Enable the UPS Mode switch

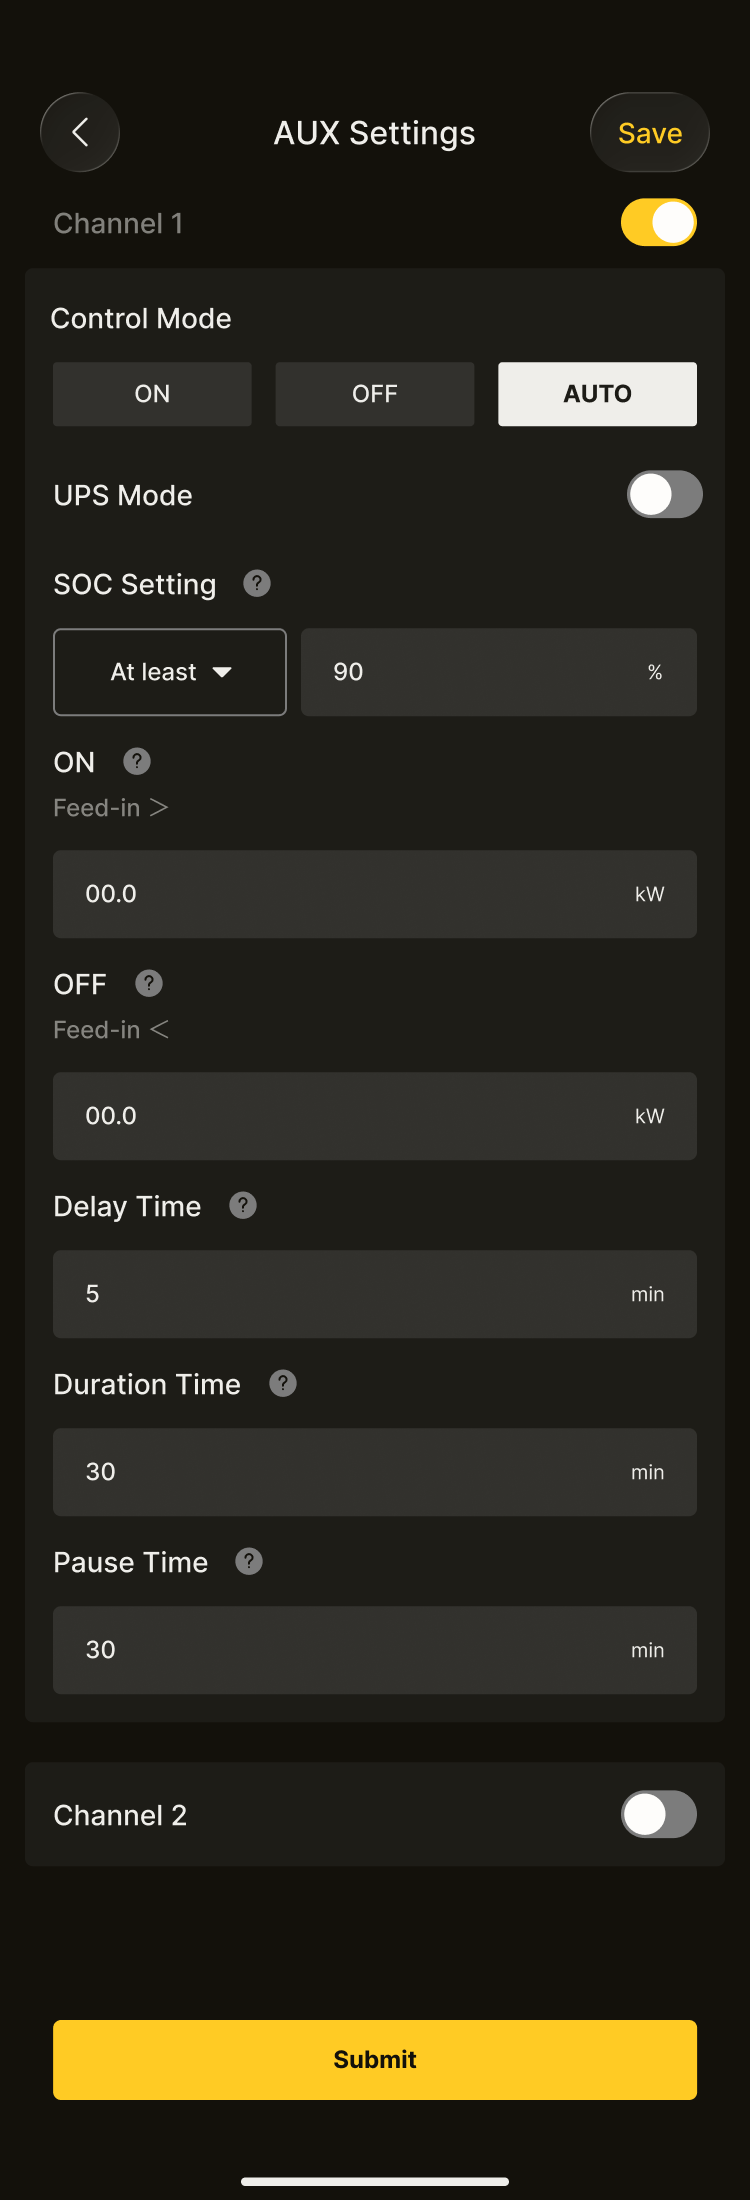click(x=664, y=494)
